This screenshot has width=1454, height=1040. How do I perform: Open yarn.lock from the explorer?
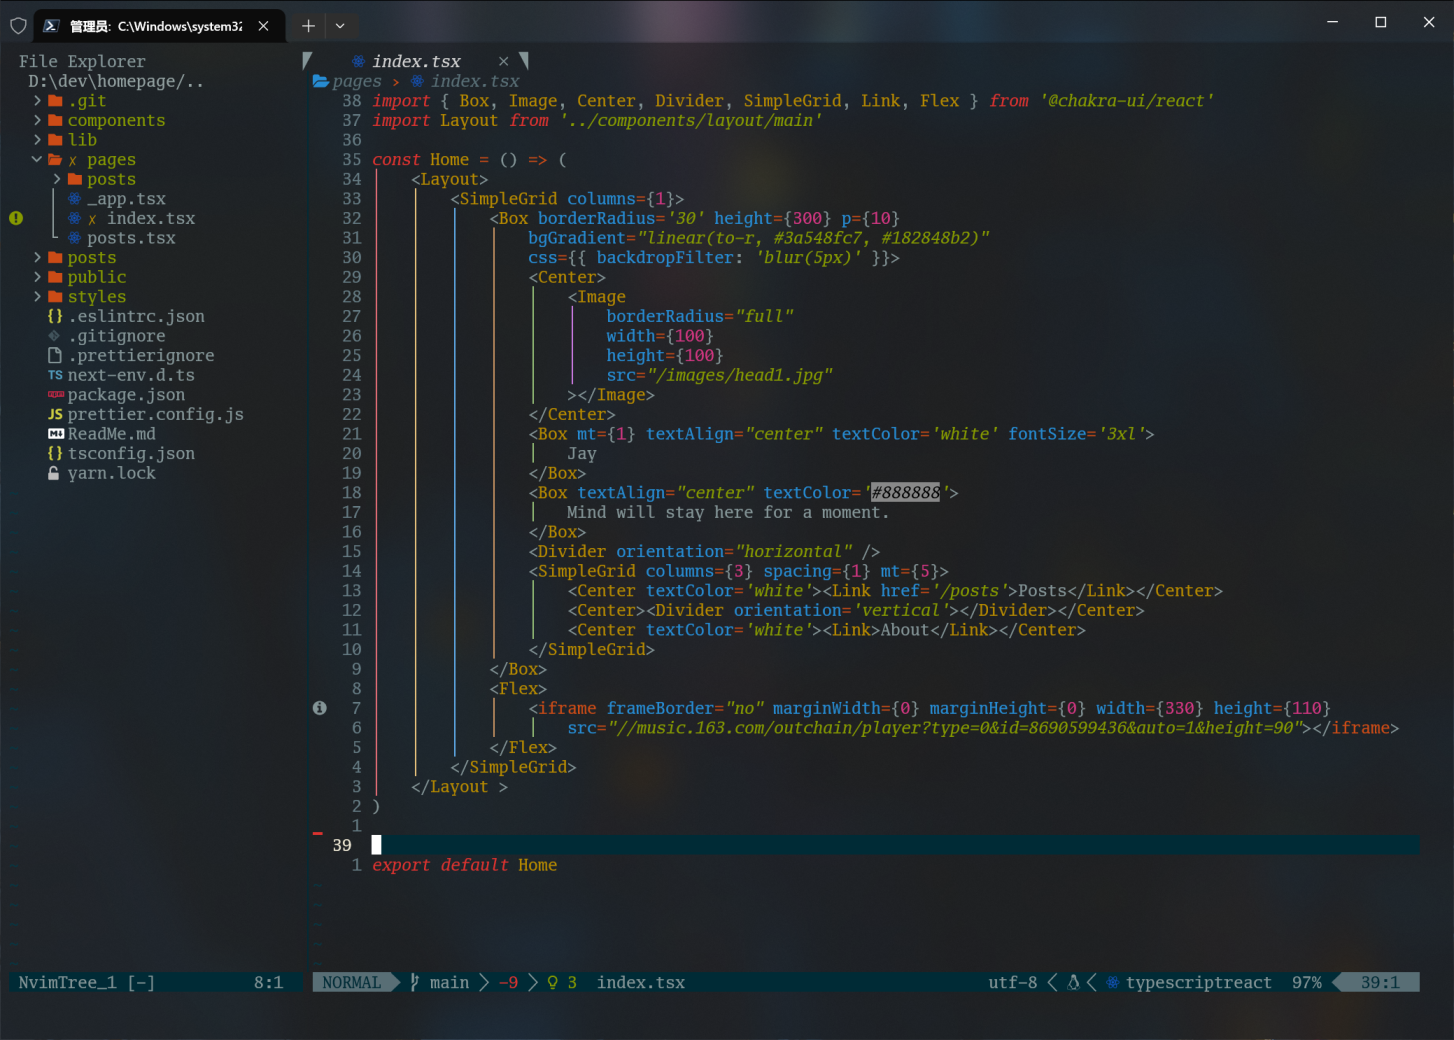[x=112, y=473]
